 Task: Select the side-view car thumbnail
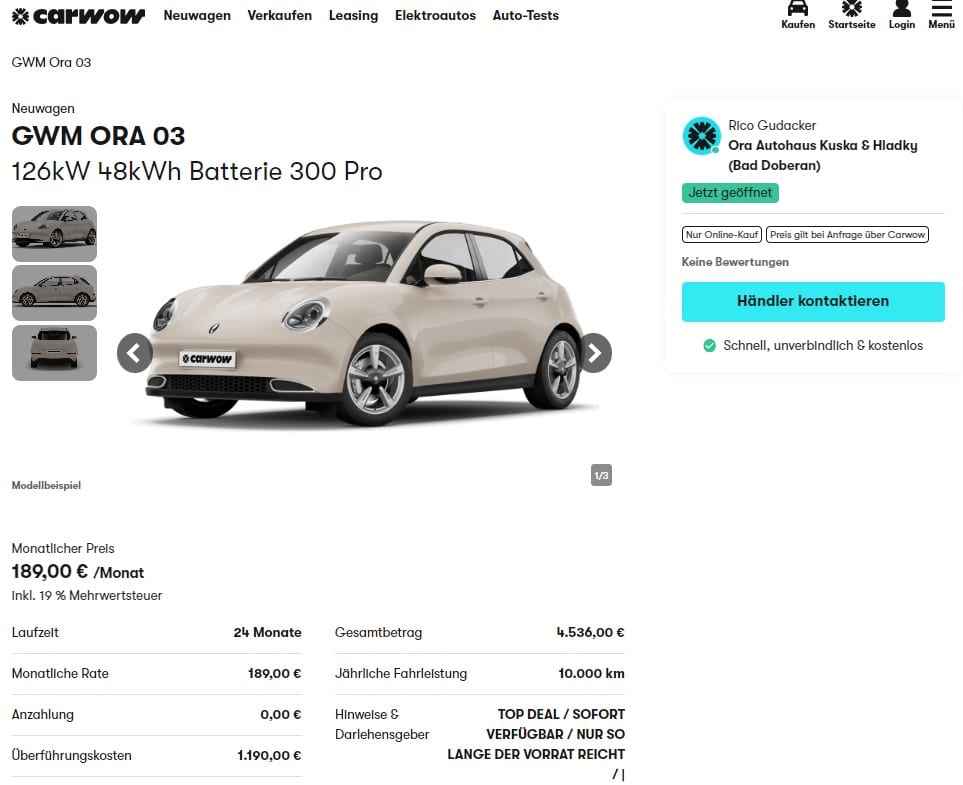[55, 293]
